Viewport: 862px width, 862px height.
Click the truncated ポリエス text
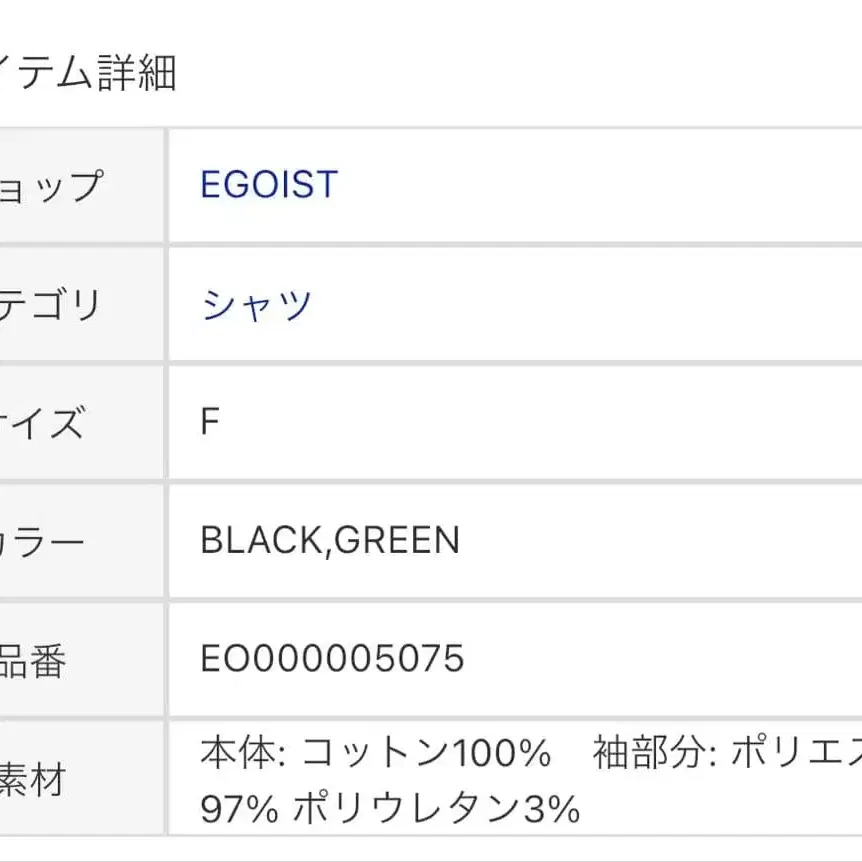click(x=795, y=753)
